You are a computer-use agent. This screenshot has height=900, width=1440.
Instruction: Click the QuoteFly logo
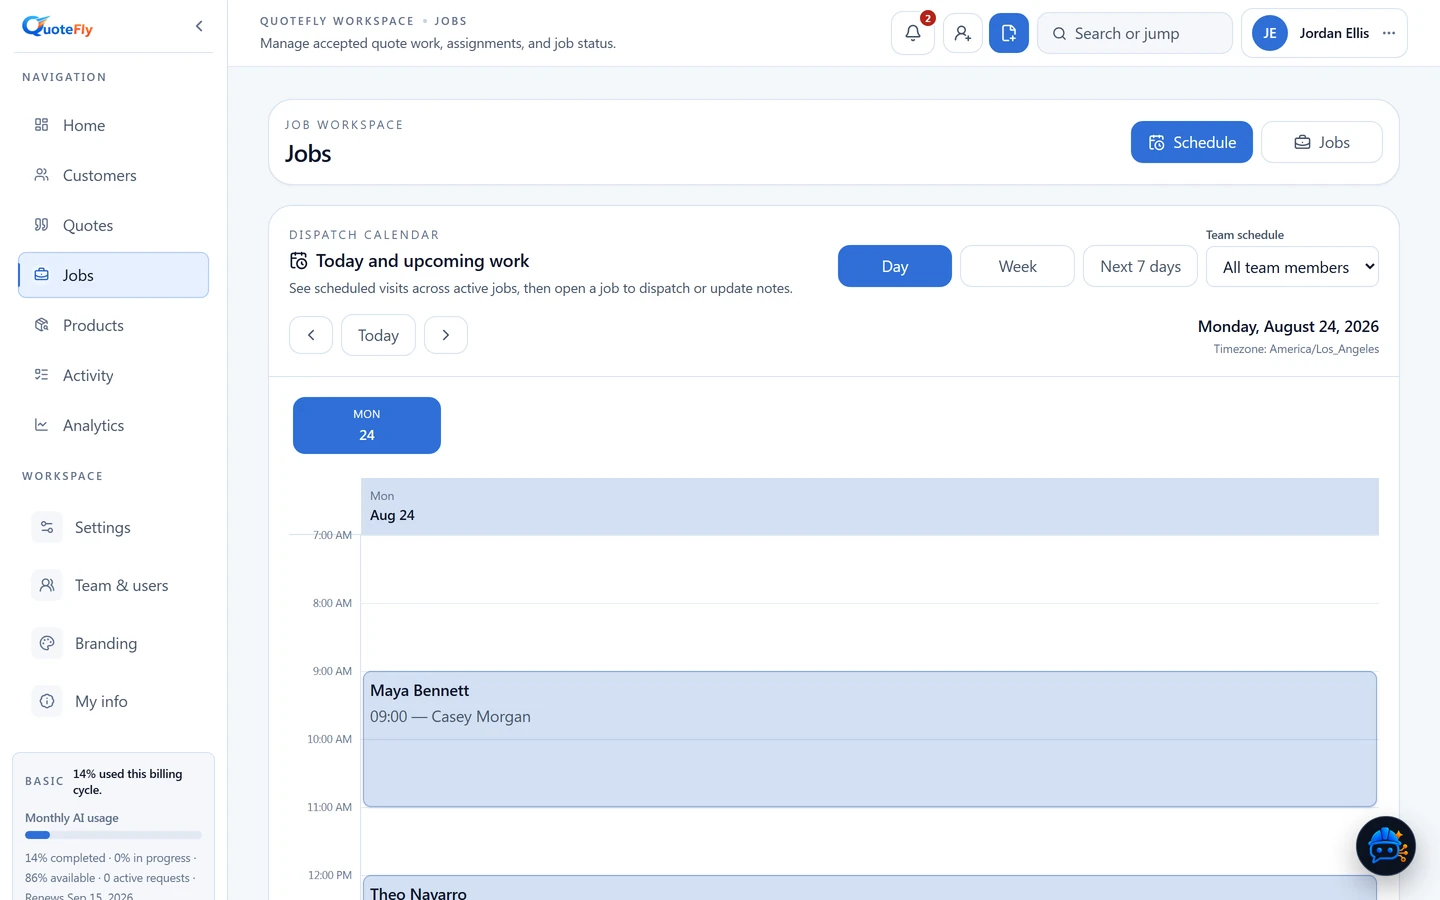pyautogui.click(x=57, y=27)
